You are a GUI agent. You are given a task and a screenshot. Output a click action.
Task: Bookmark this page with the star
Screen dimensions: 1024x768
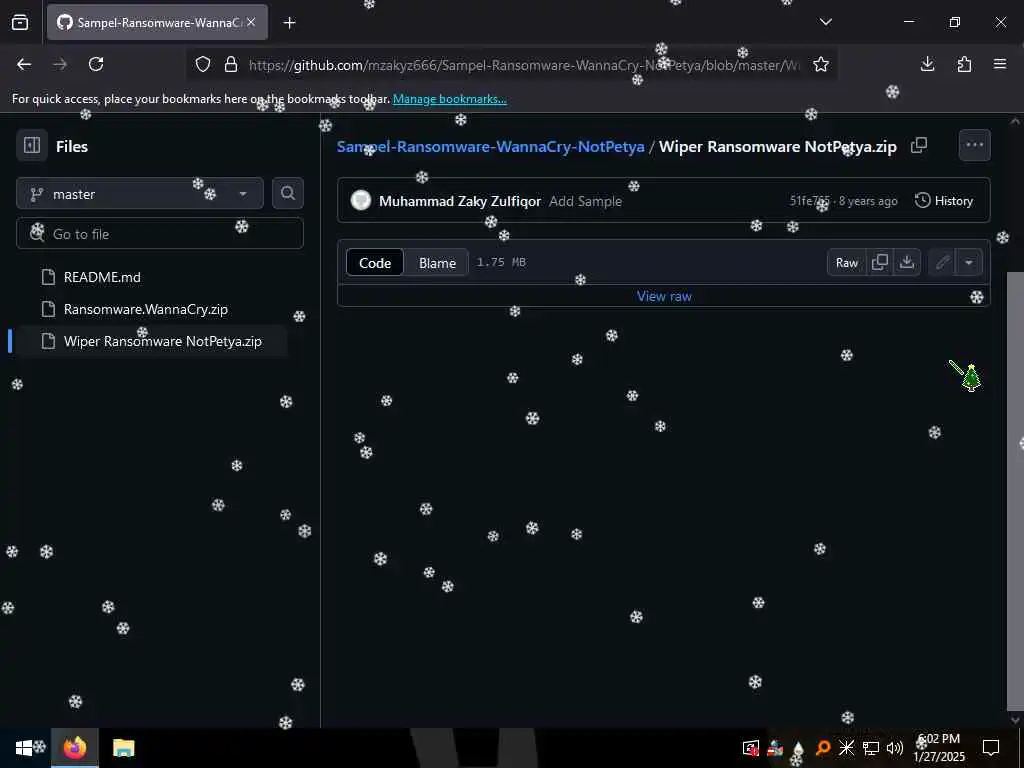click(821, 64)
